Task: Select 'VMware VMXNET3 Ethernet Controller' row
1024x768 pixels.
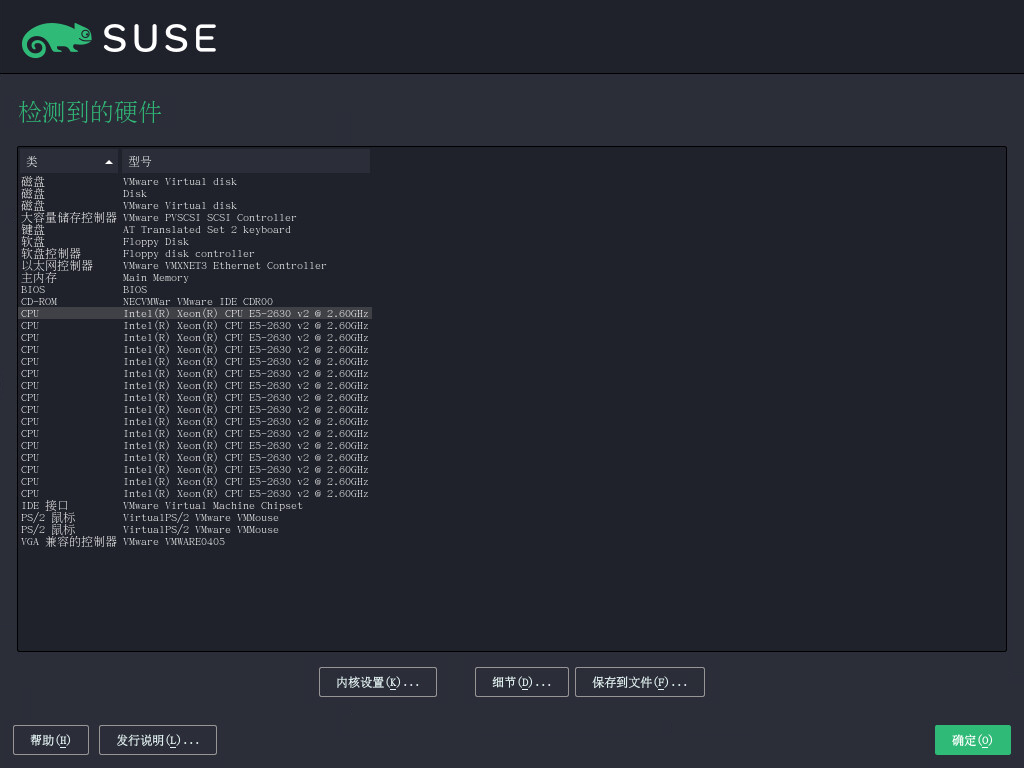Action: (195, 266)
